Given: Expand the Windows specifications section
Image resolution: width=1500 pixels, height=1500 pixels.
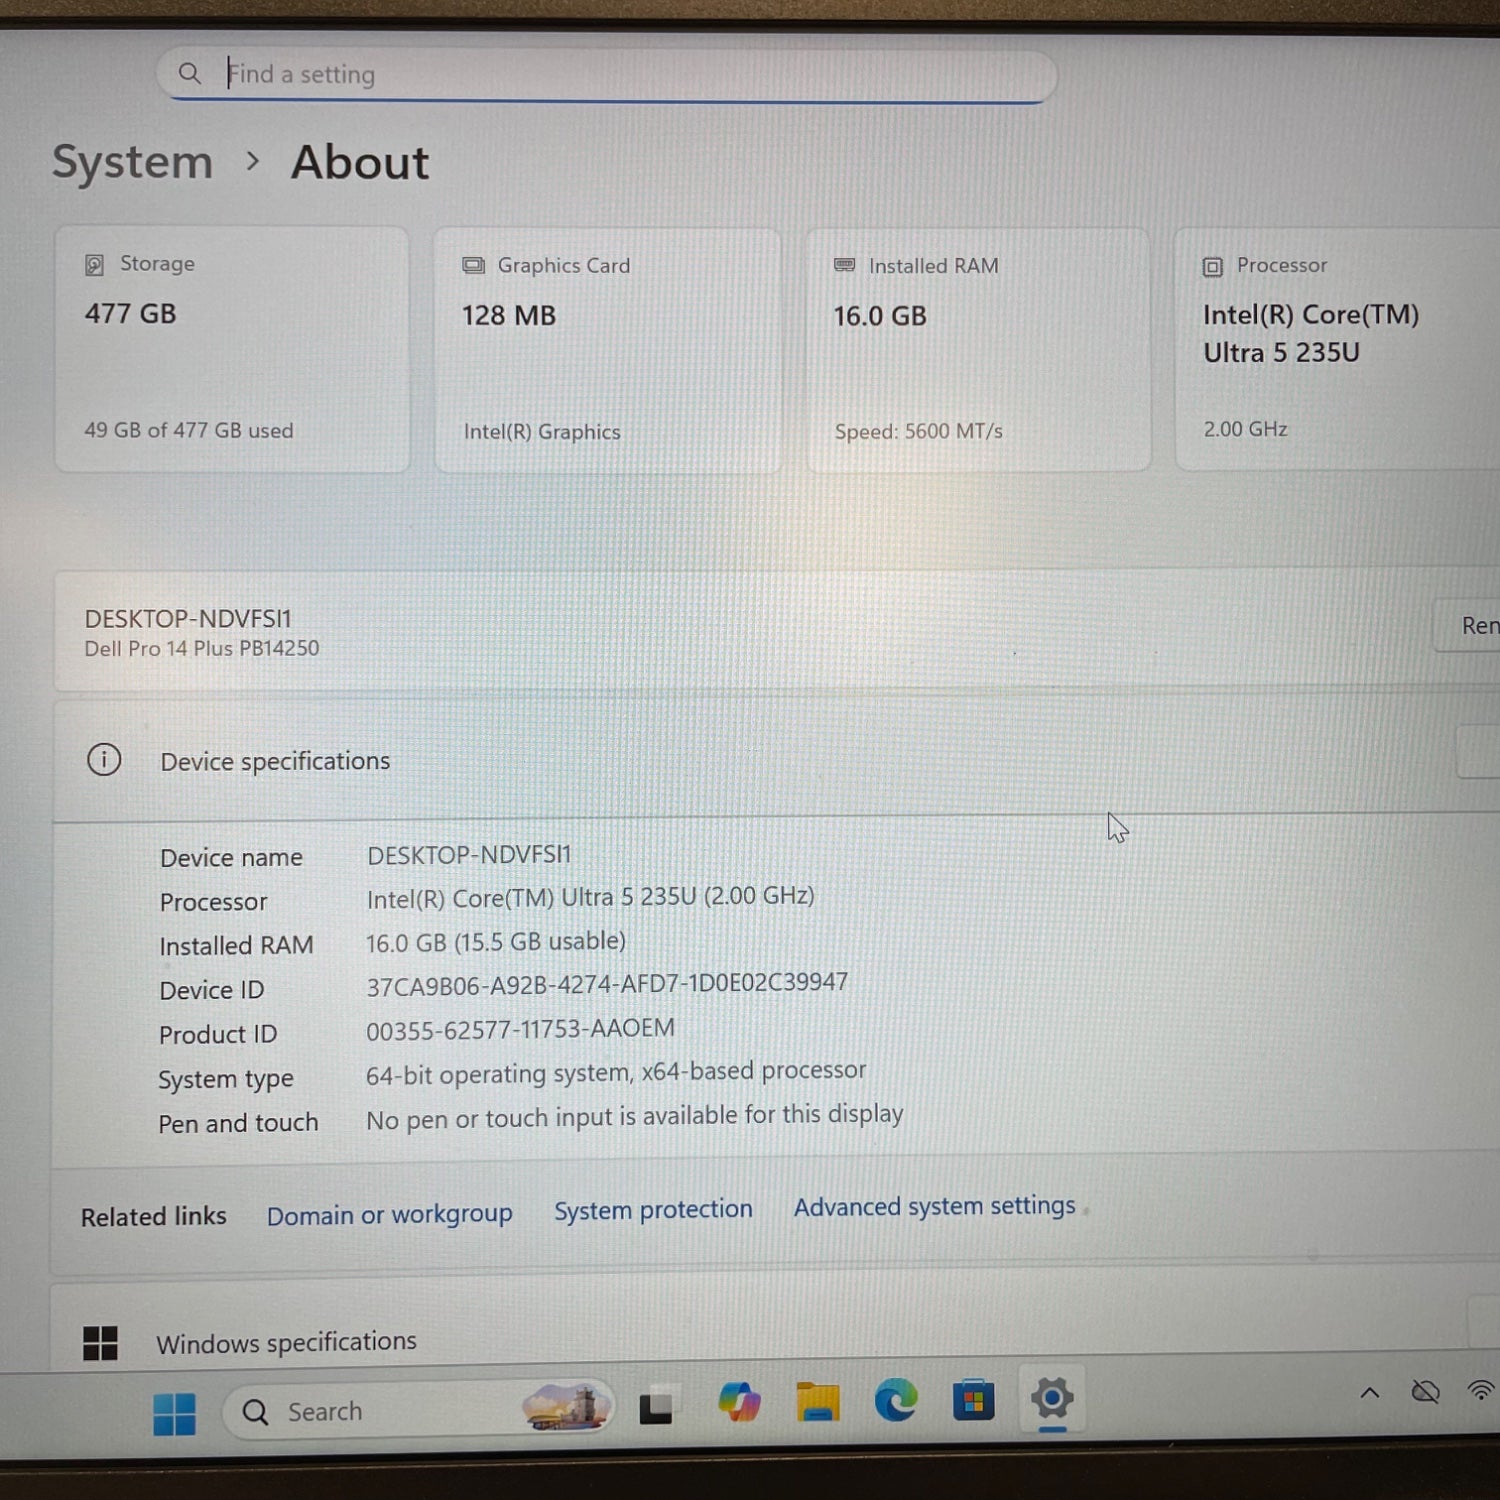Looking at the screenshot, I should (287, 1342).
